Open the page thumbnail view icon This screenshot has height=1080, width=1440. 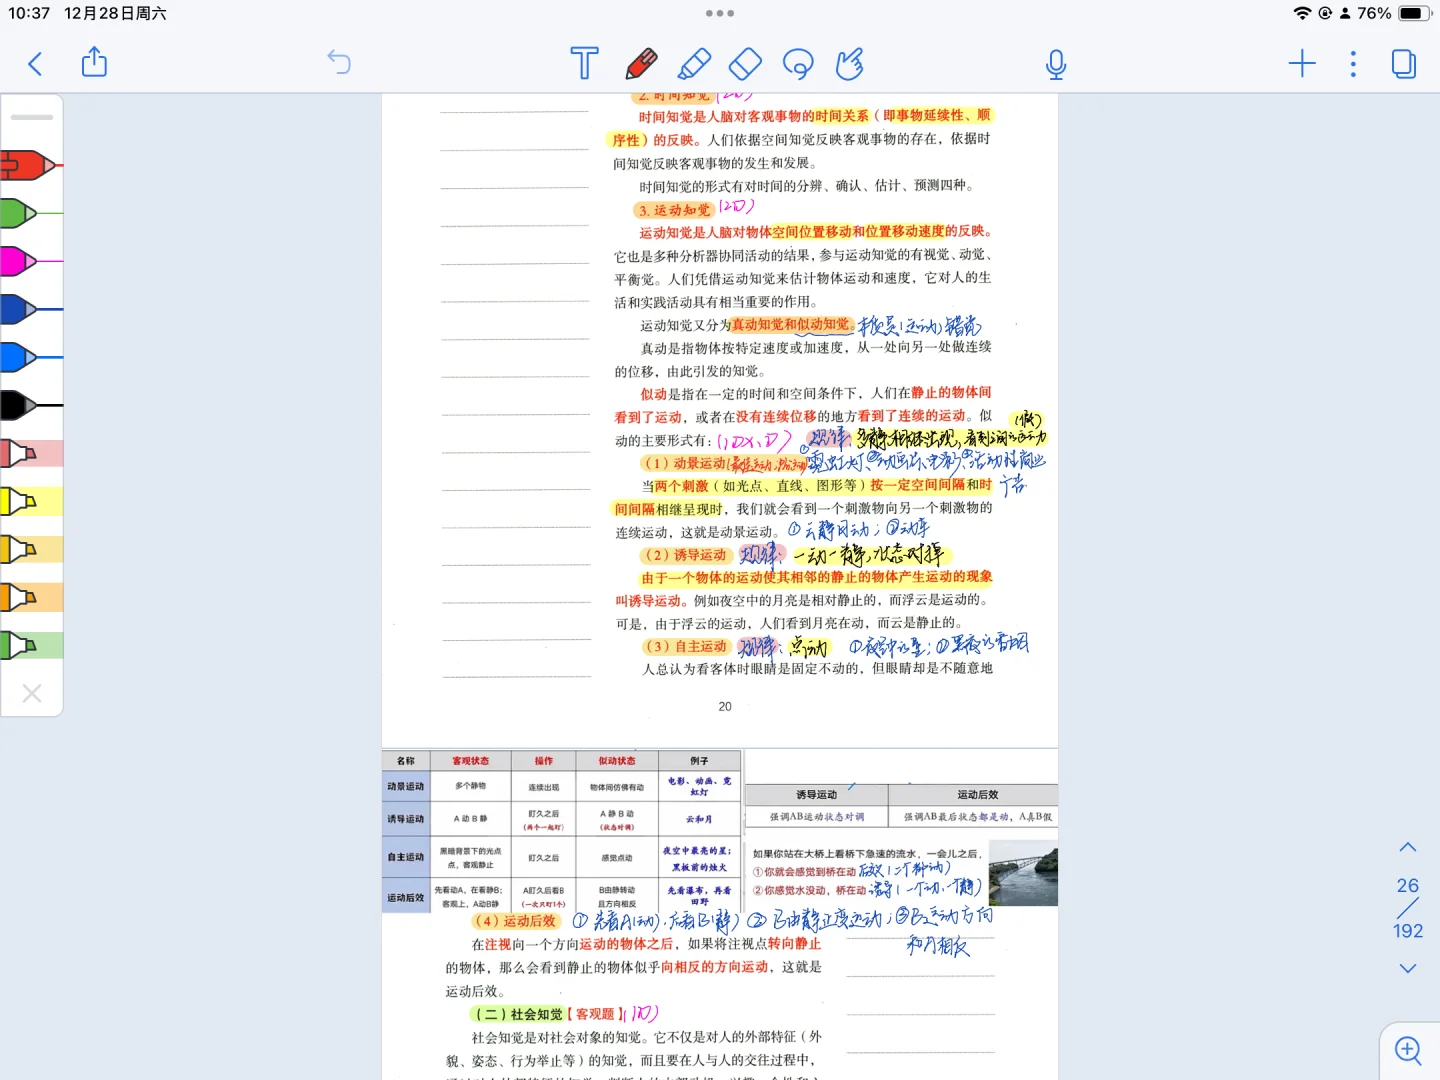click(1403, 62)
